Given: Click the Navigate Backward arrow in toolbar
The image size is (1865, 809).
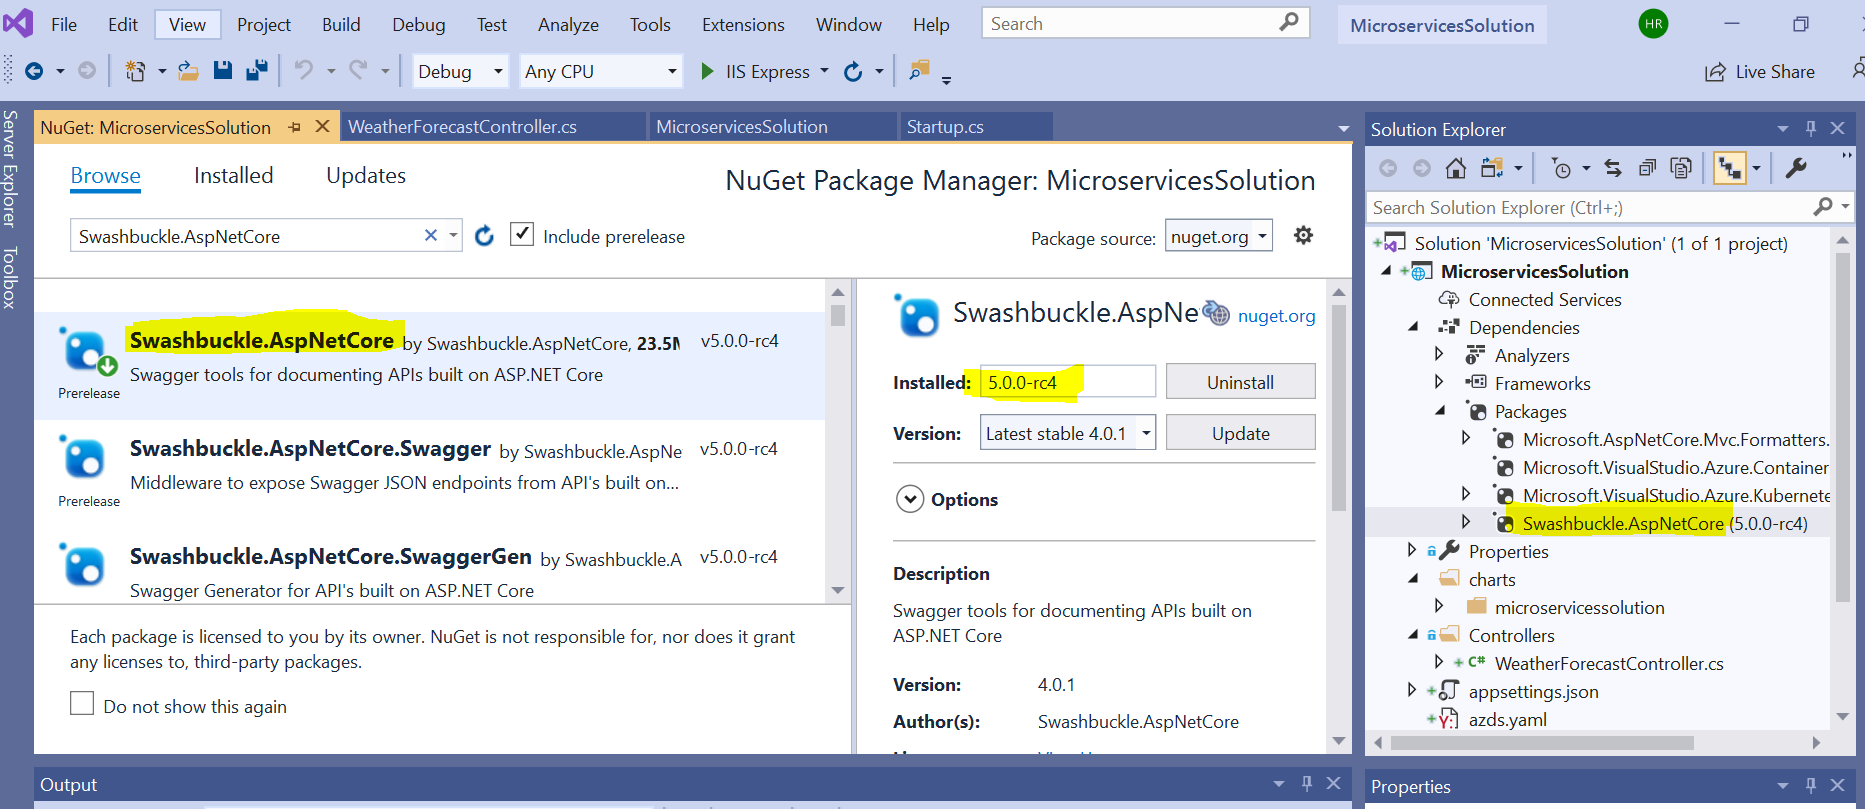Looking at the screenshot, I should [x=34, y=71].
